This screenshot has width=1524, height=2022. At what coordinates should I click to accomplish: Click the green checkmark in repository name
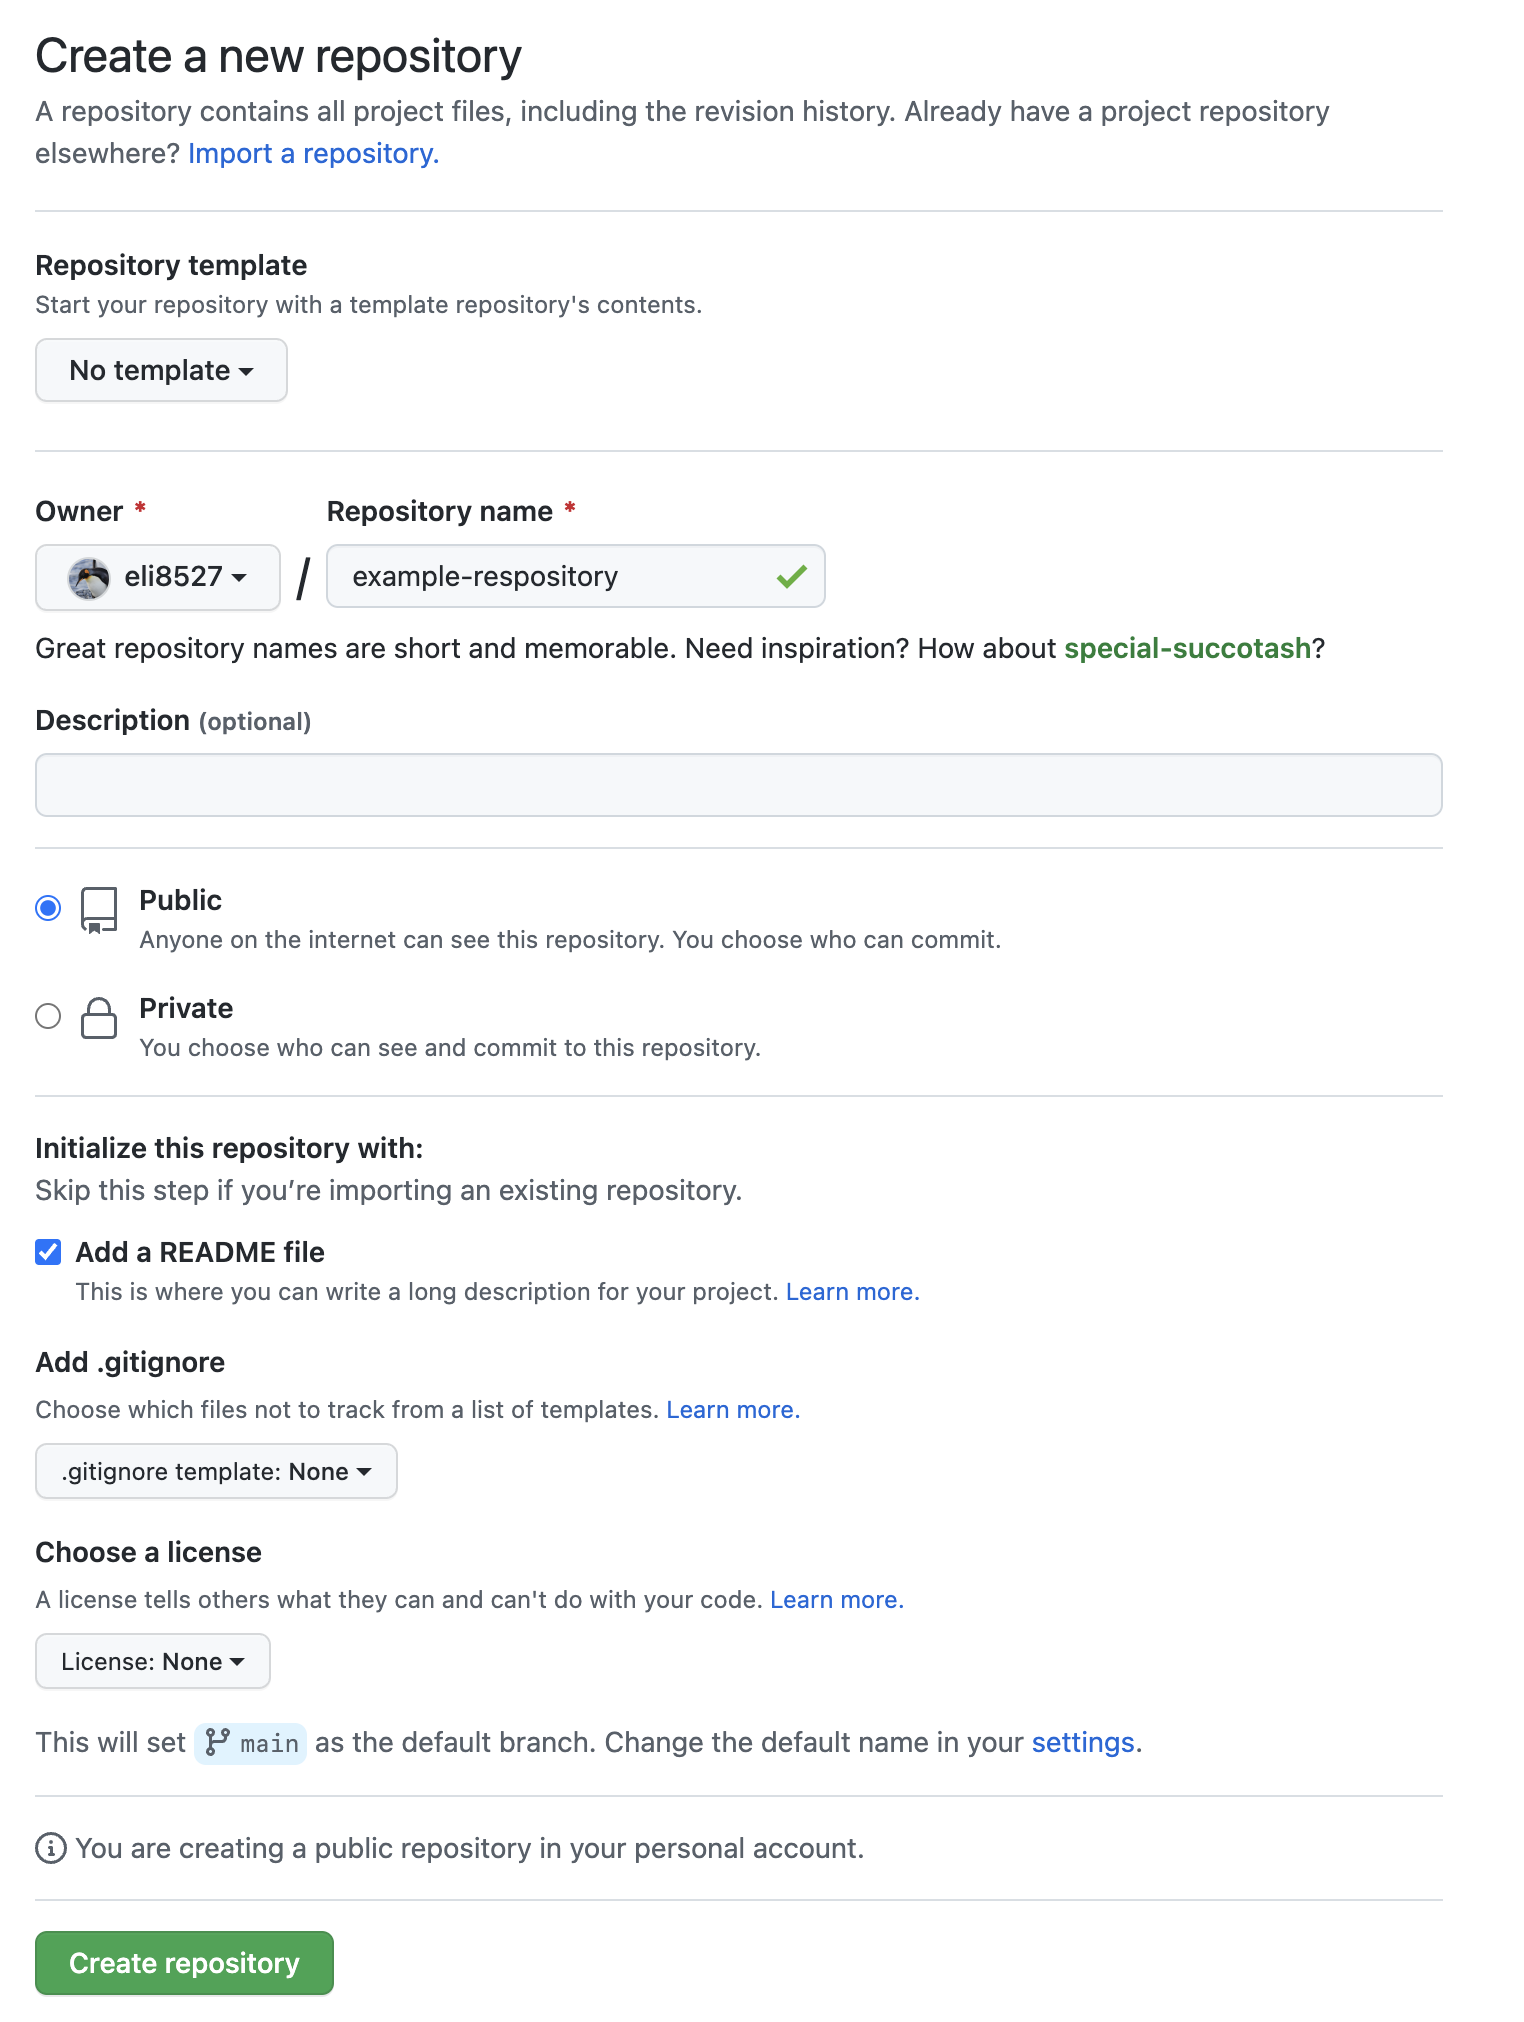coord(791,576)
